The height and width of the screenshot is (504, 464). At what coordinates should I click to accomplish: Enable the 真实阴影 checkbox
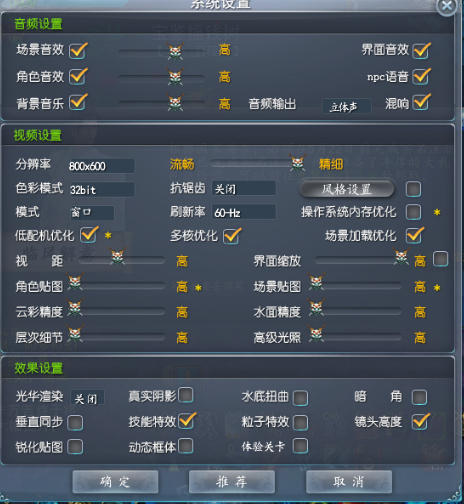pyautogui.click(x=185, y=395)
